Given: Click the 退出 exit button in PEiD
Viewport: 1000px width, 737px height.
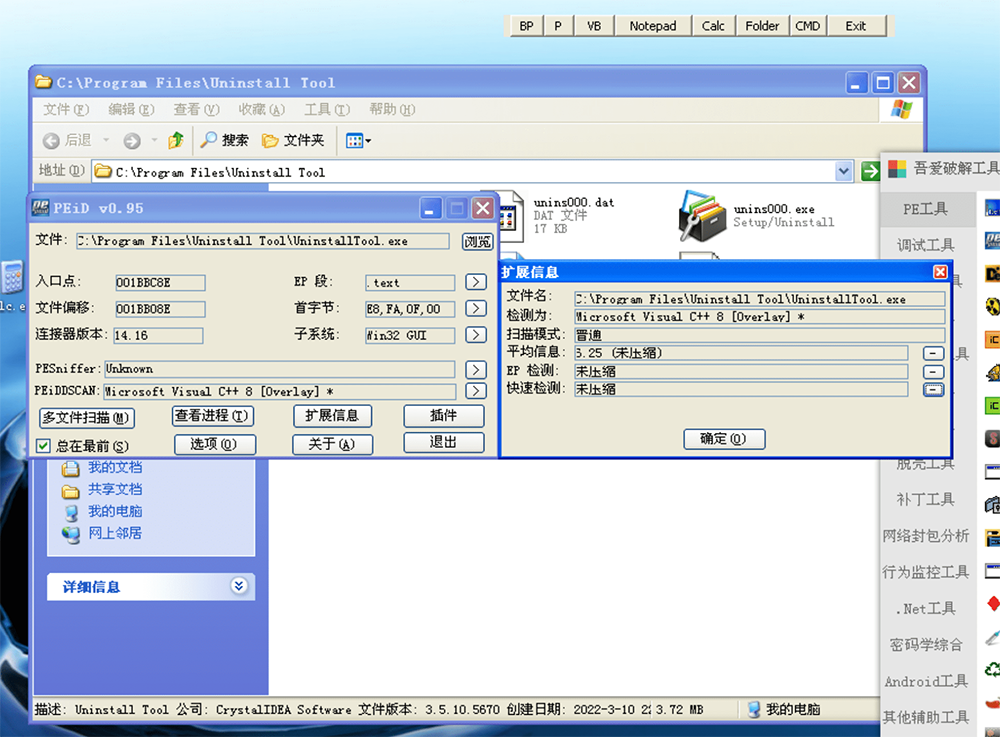Looking at the screenshot, I should pos(444,442).
